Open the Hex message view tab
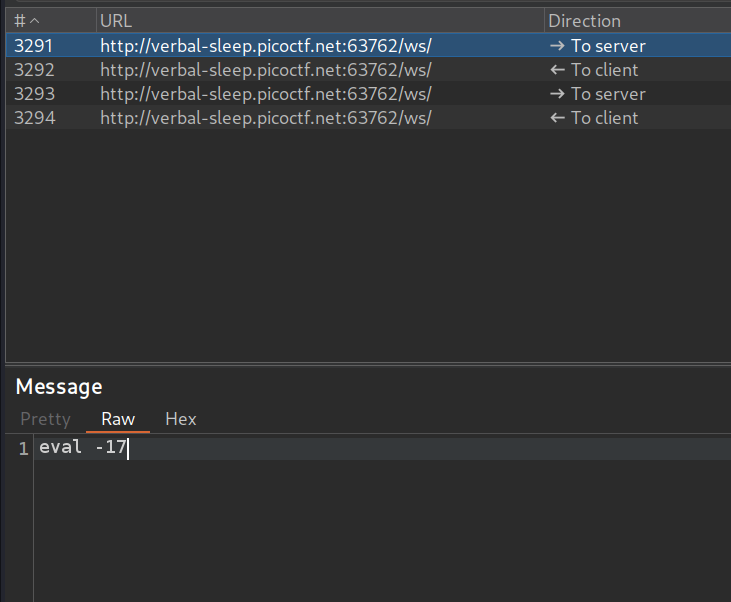 point(181,419)
